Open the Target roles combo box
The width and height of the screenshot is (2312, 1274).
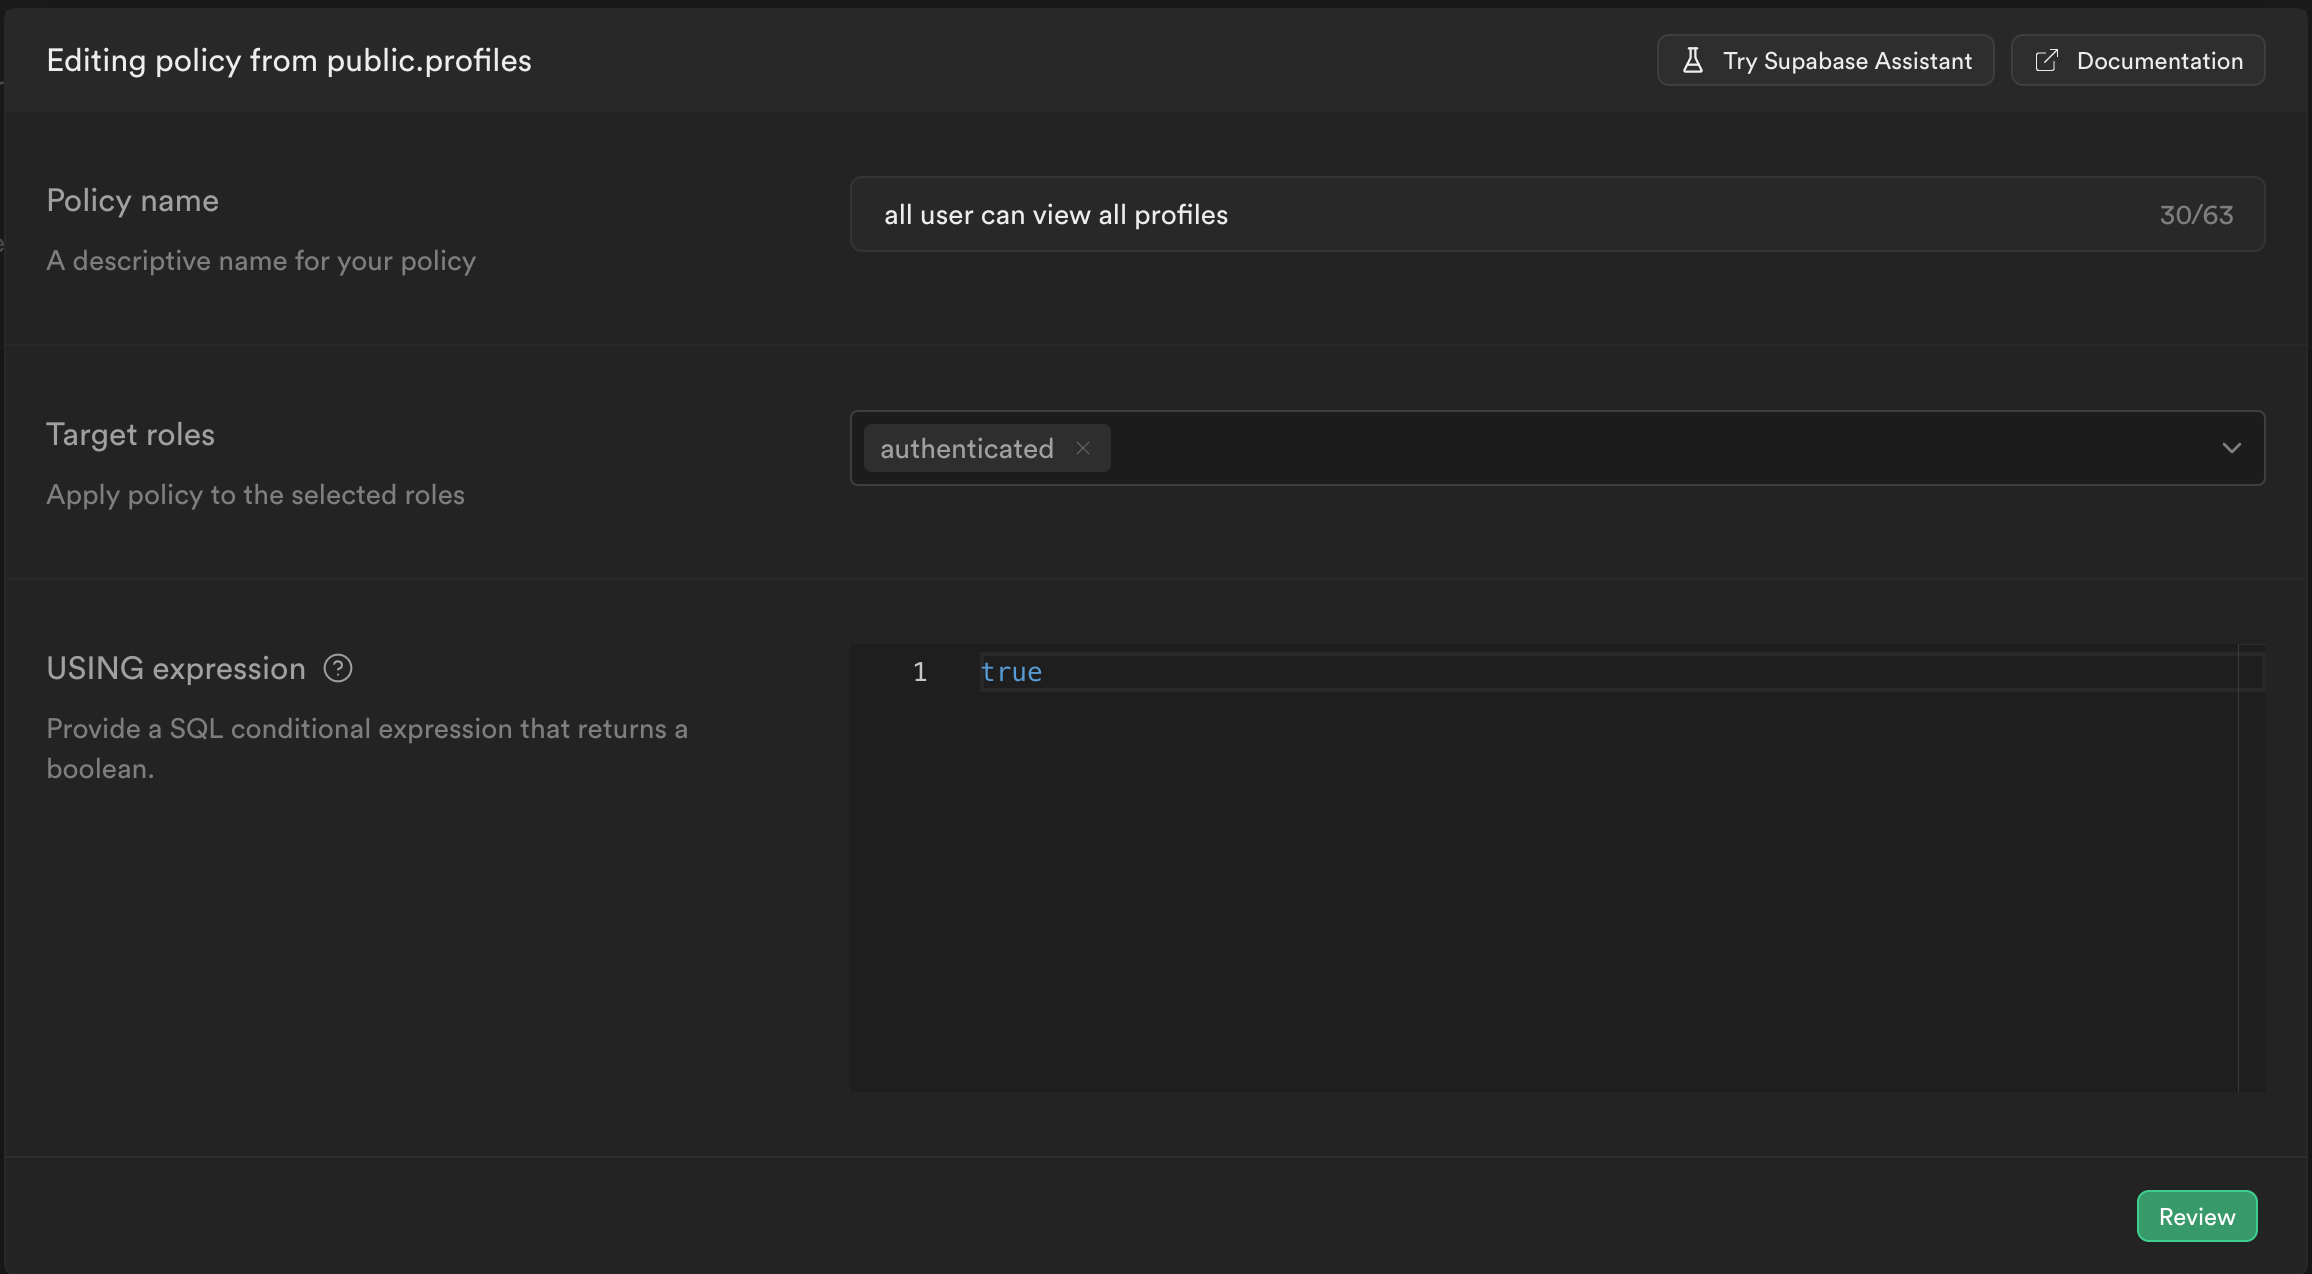[x=1650, y=448]
